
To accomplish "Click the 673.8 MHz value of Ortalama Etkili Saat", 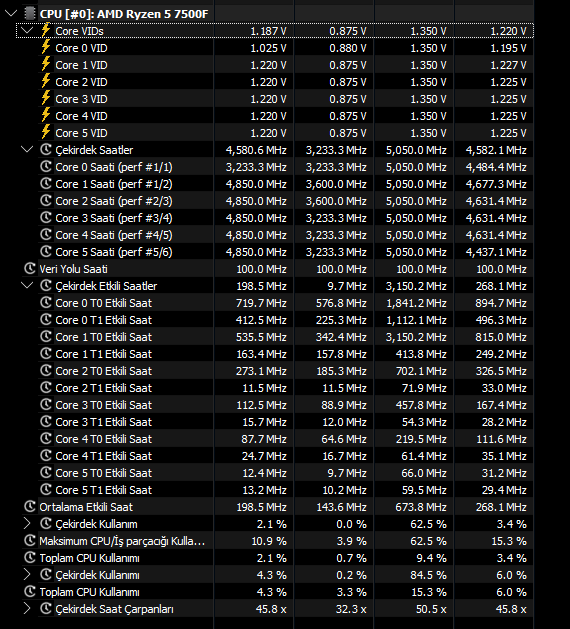I will point(421,507).
